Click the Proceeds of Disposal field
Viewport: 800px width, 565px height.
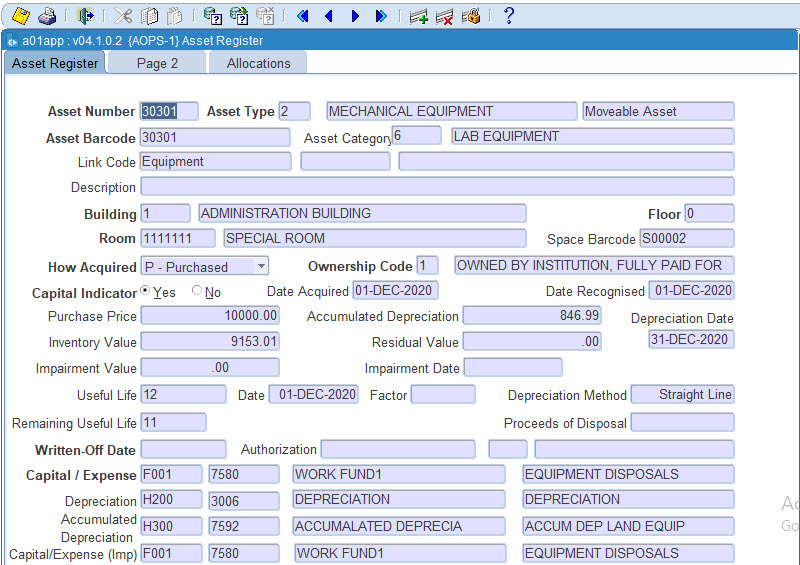click(x=682, y=423)
